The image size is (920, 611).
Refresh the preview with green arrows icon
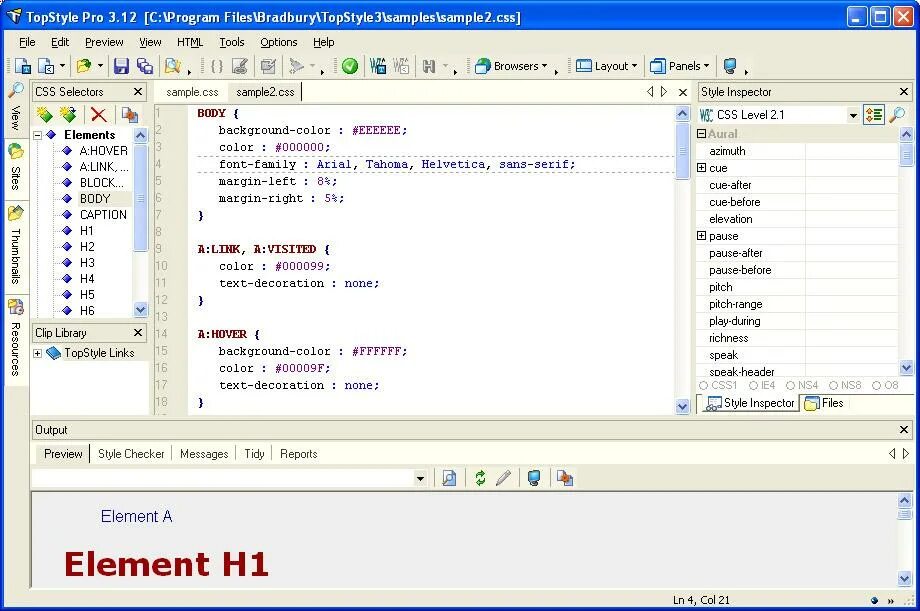480,478
